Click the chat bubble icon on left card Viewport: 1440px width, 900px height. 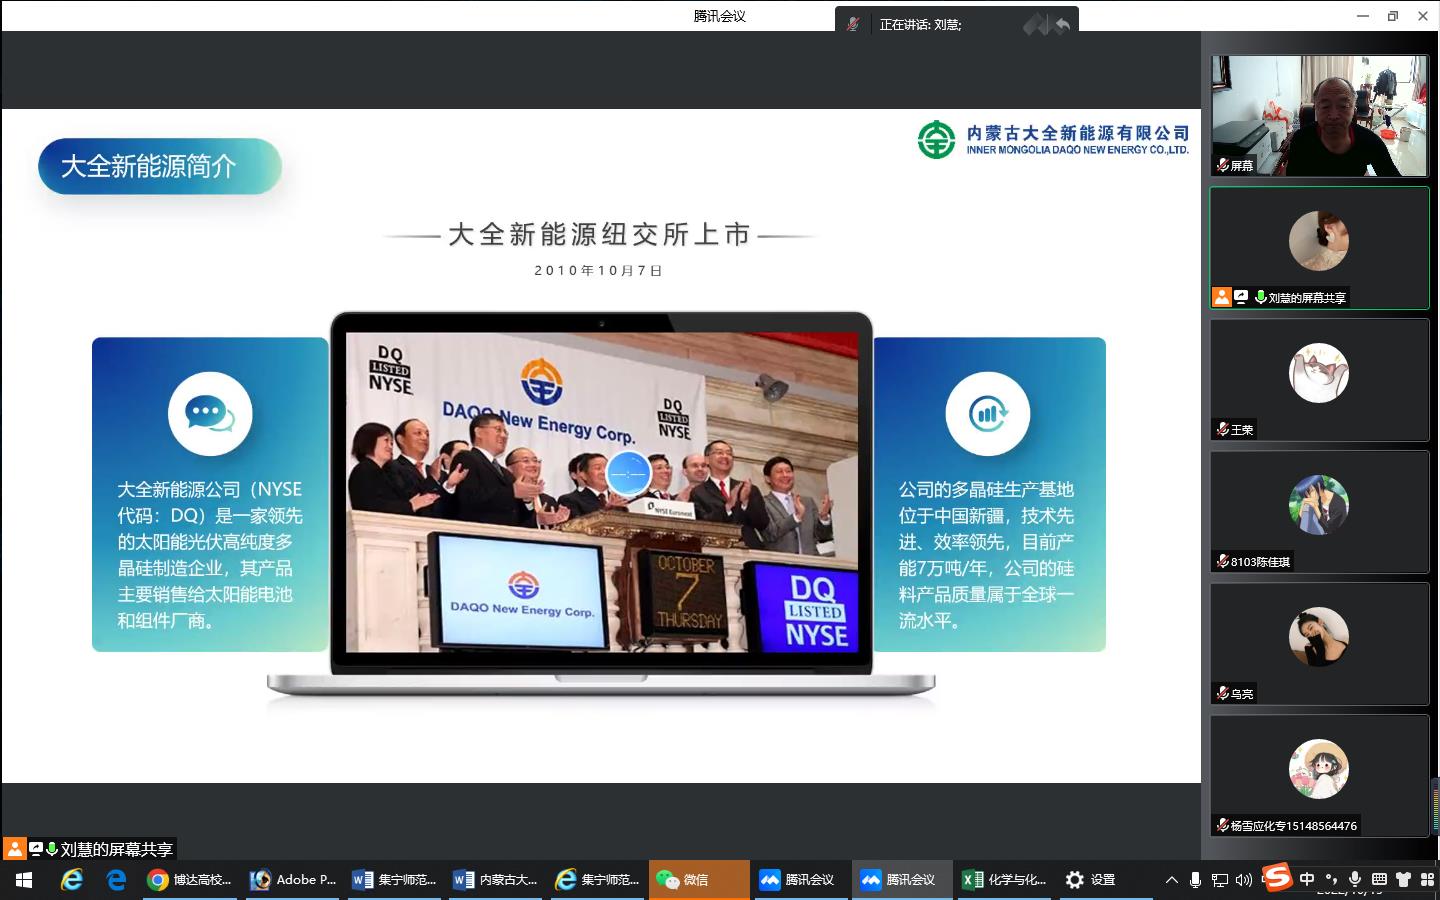click(x=210, y=413)
